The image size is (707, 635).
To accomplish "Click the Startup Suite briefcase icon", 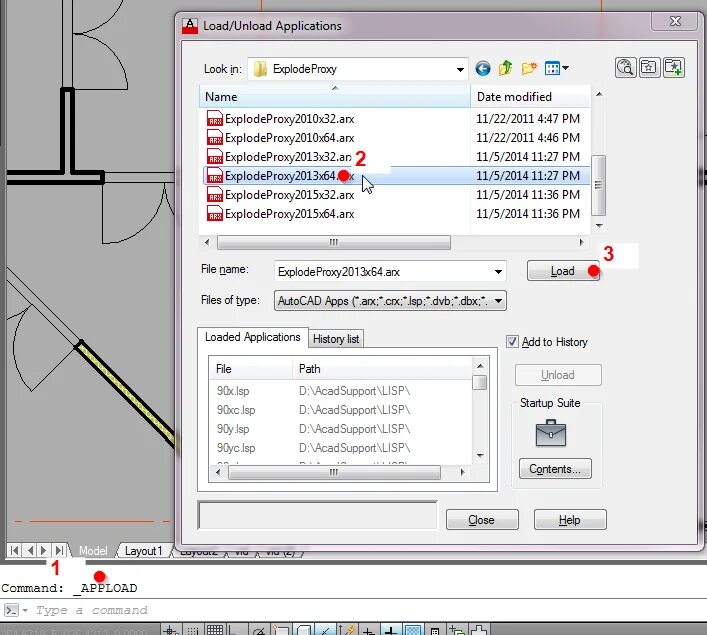I will [x=551, y=433].
